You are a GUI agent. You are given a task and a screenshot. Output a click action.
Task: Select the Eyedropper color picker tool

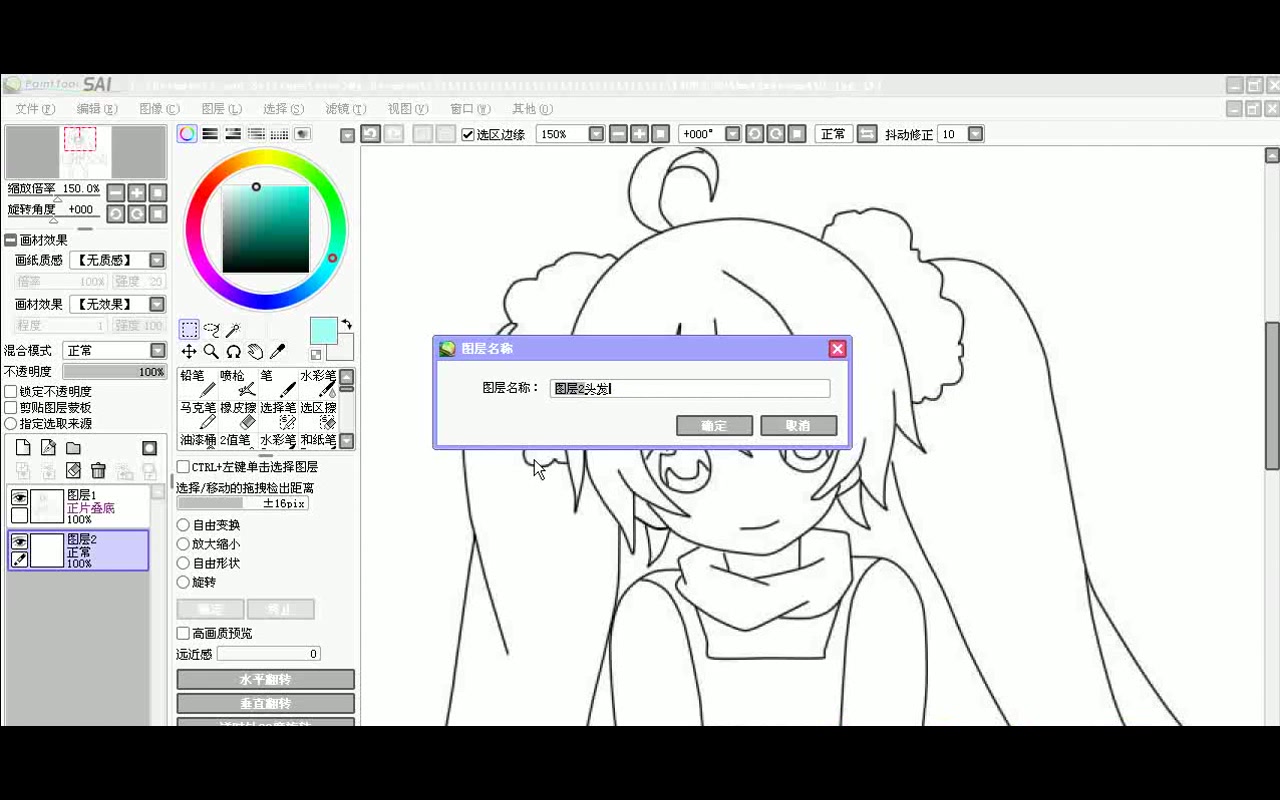tap(277, 352)
